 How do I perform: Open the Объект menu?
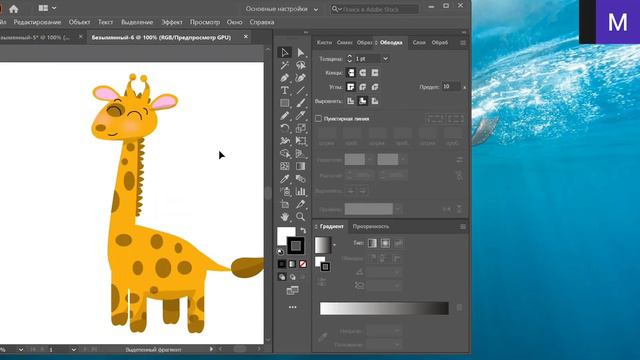click(79, 22)
